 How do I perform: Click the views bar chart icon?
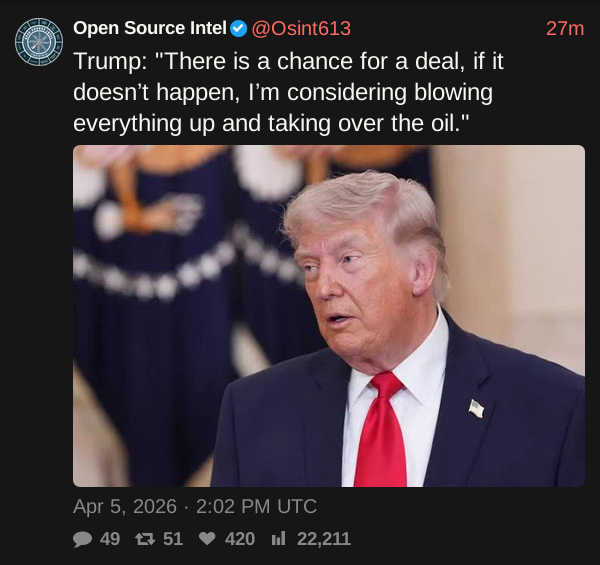[278, 539]
